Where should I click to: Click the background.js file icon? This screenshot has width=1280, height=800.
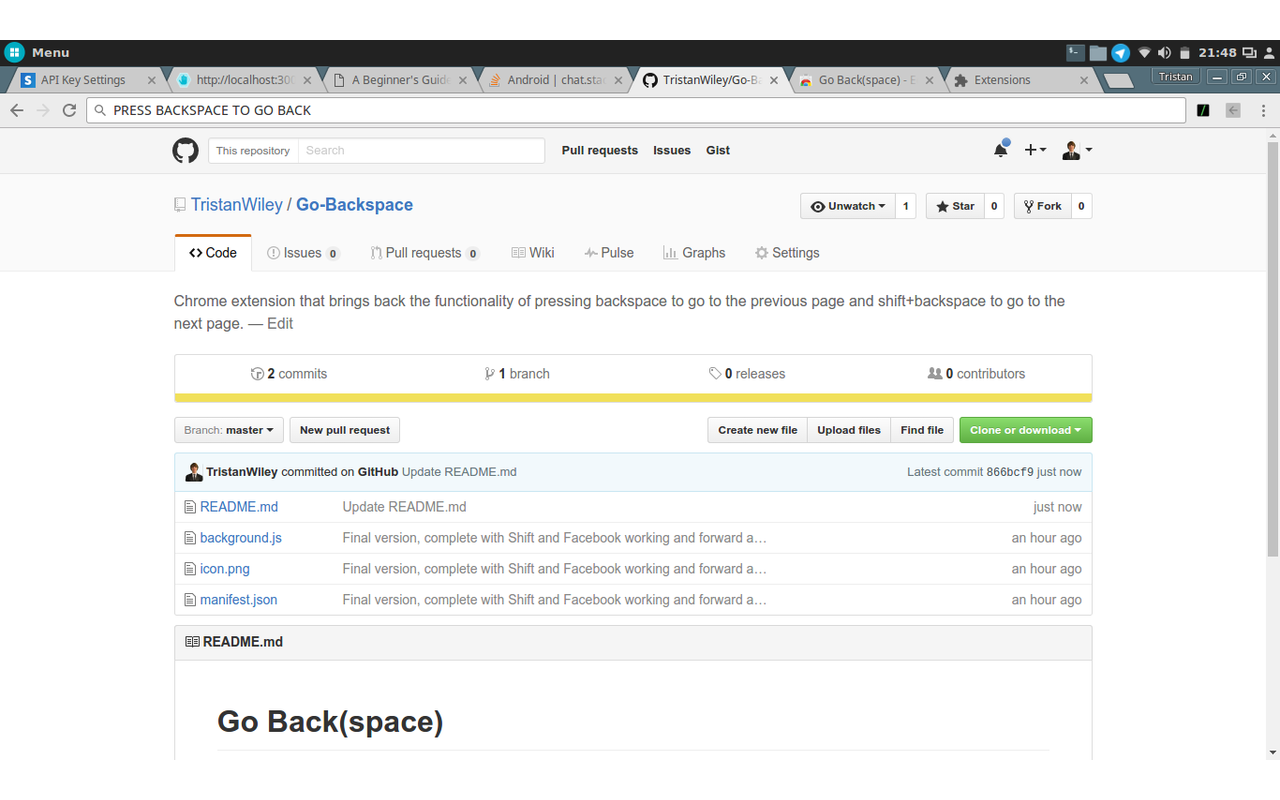190,538
